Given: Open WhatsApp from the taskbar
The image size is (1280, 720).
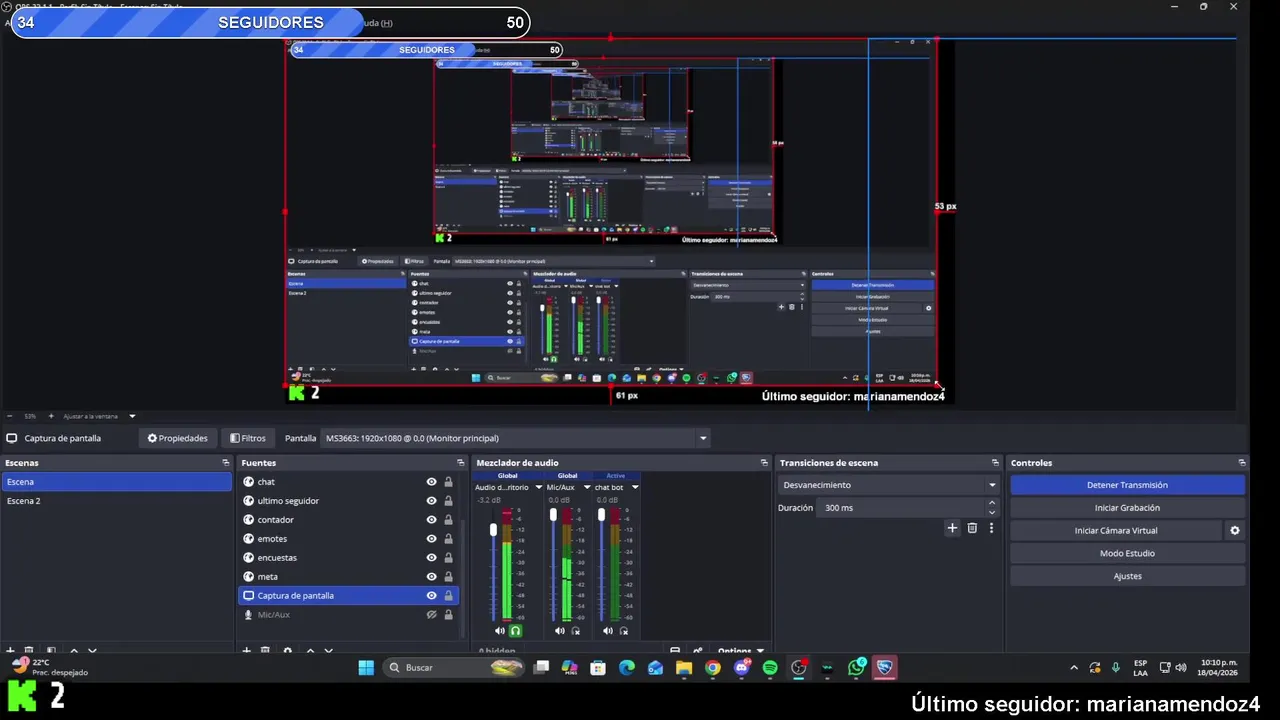Looking at the screenshot, I should (856, 667).
